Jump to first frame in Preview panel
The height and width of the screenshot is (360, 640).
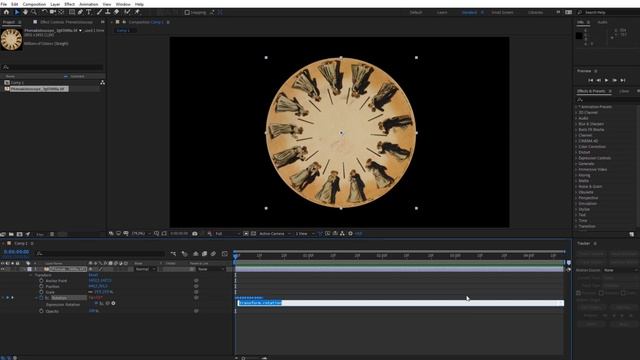[x=591, y=80]
